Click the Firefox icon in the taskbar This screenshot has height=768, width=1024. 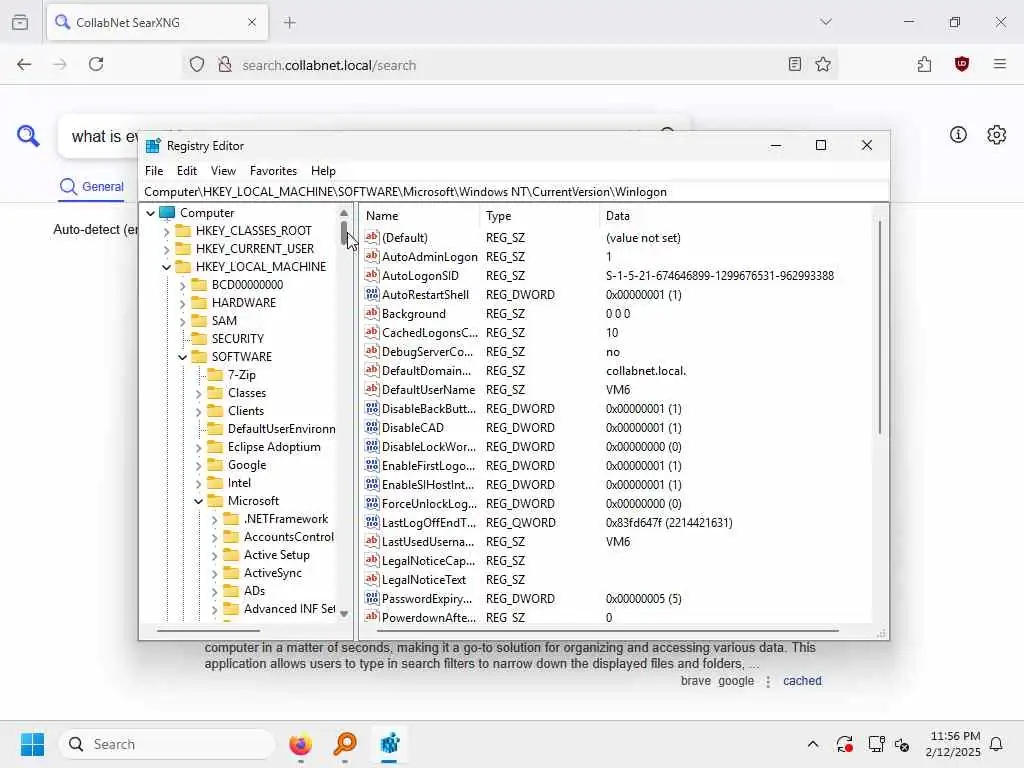(300, 744)
